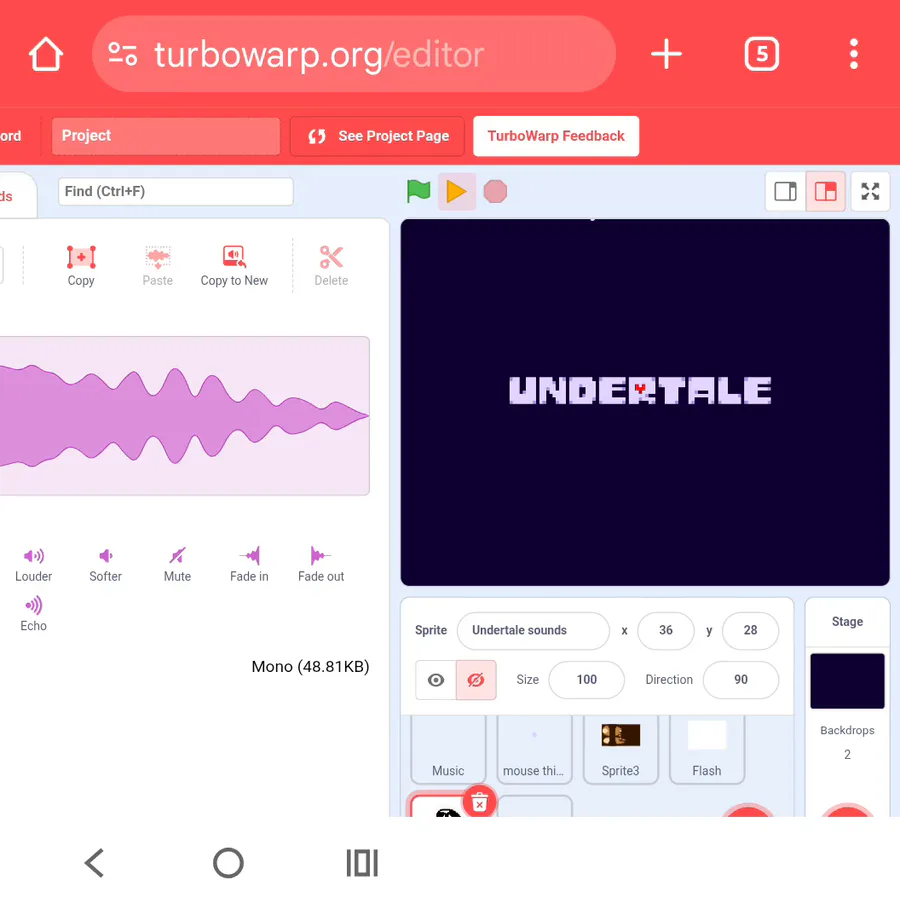The width and height of the screenshot is (900, 909).
Task: Hide the sprite with crossed eye
Action: pyautogui.click(x=476, y=680)
